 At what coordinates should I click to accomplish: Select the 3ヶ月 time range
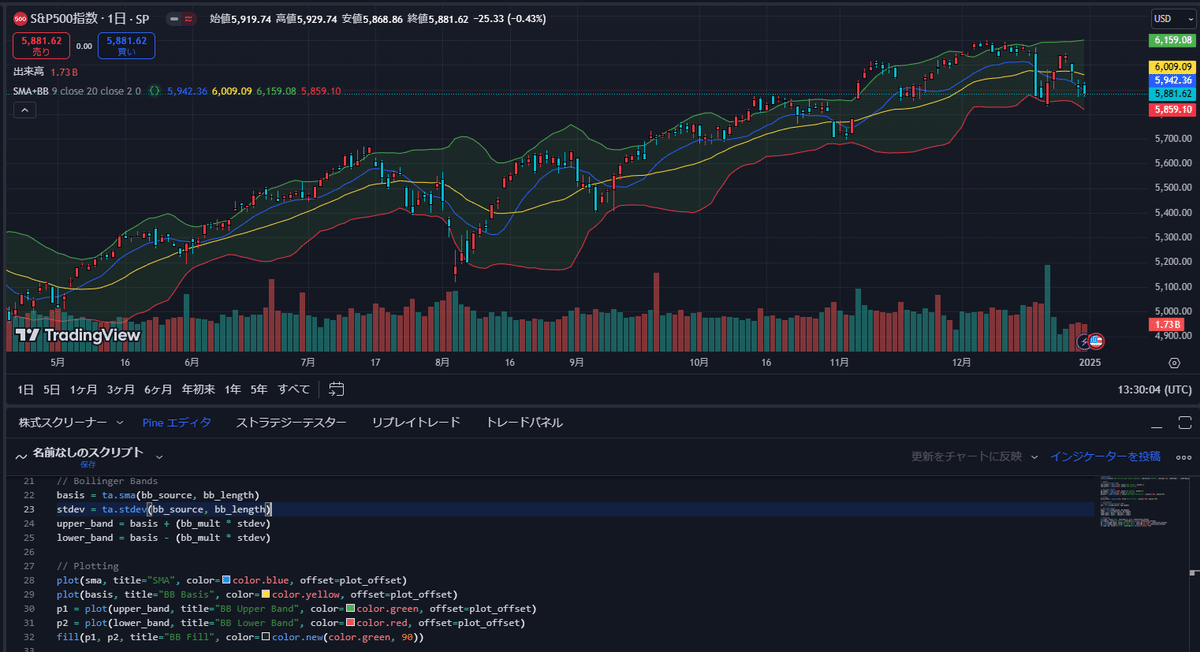pyautogui.click(x=121, y=389)
